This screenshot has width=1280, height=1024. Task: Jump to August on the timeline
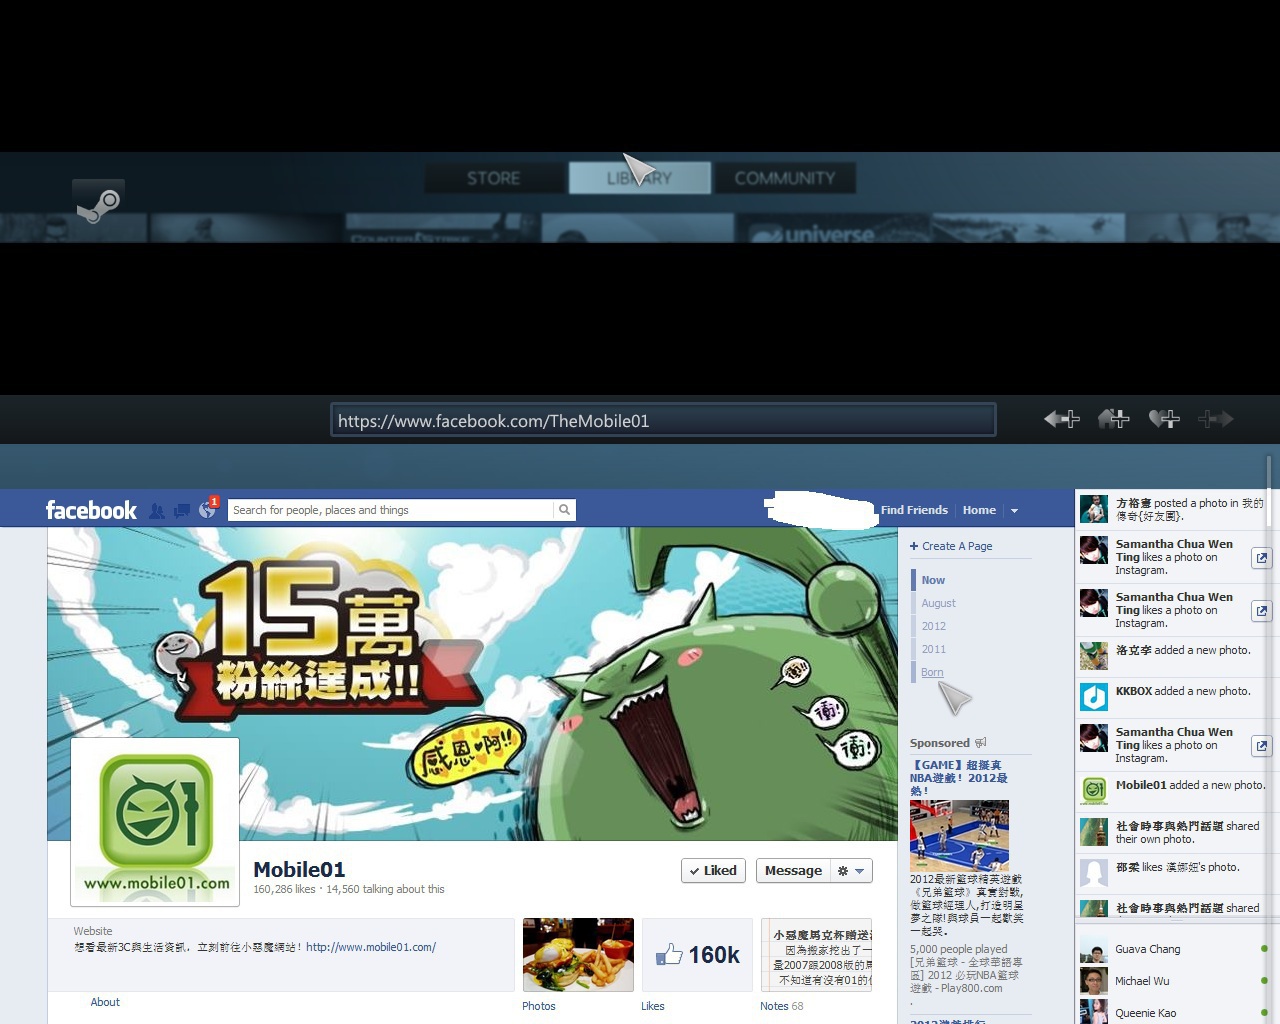pos(938,603)
